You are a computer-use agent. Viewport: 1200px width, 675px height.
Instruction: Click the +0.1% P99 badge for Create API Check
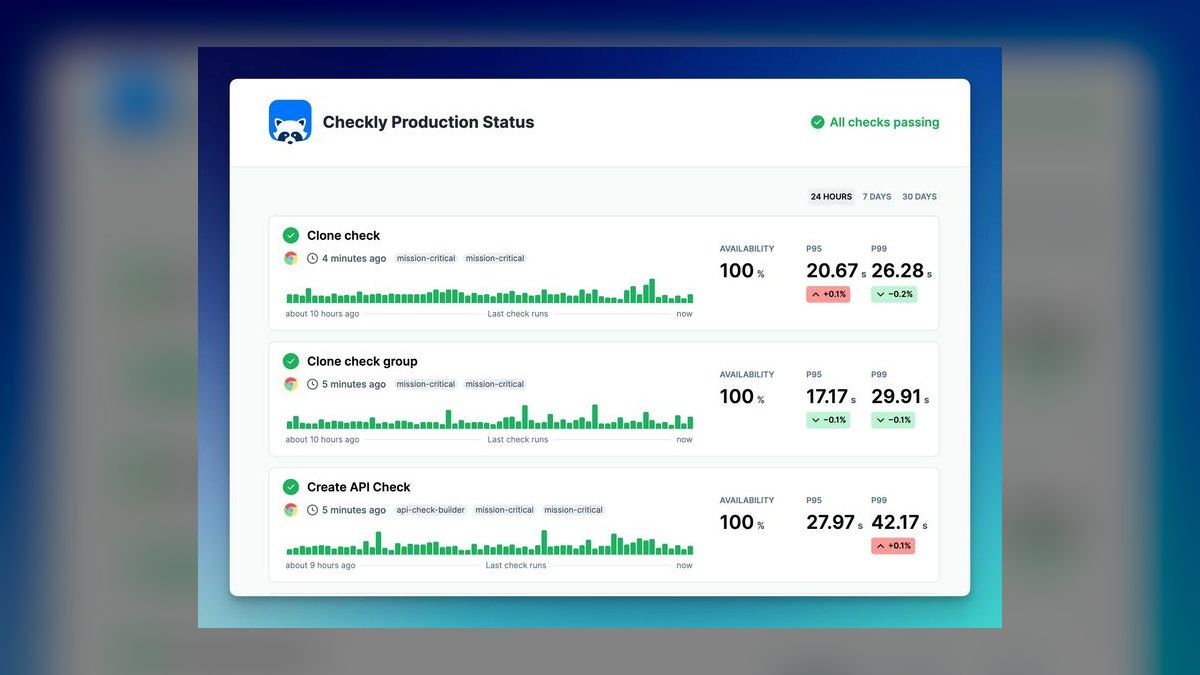click(x=893, y=546)
